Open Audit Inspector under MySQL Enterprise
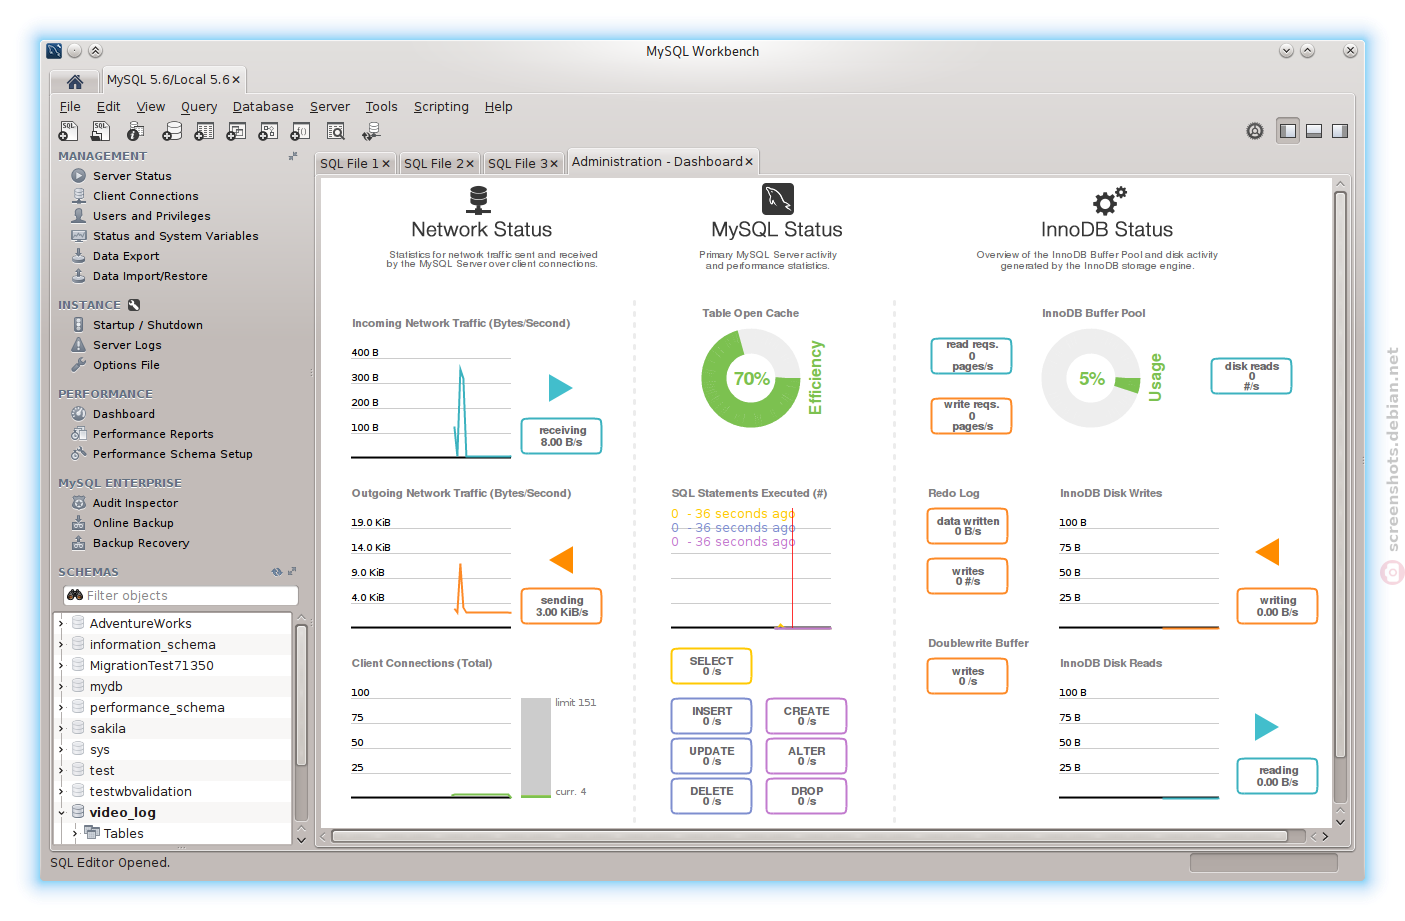Viewport: 1405px width, 921px height. tap(135, 503)
